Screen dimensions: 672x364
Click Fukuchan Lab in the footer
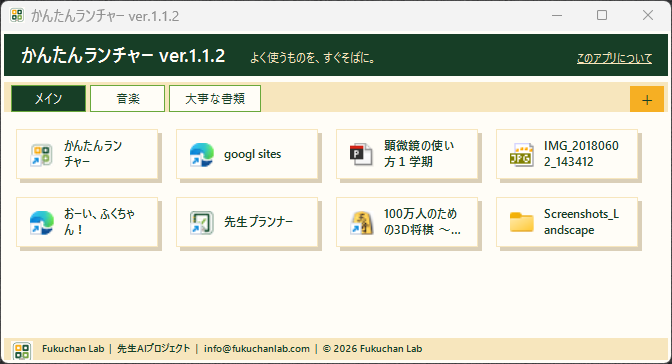pyautogui.click(x=73, y=349)
